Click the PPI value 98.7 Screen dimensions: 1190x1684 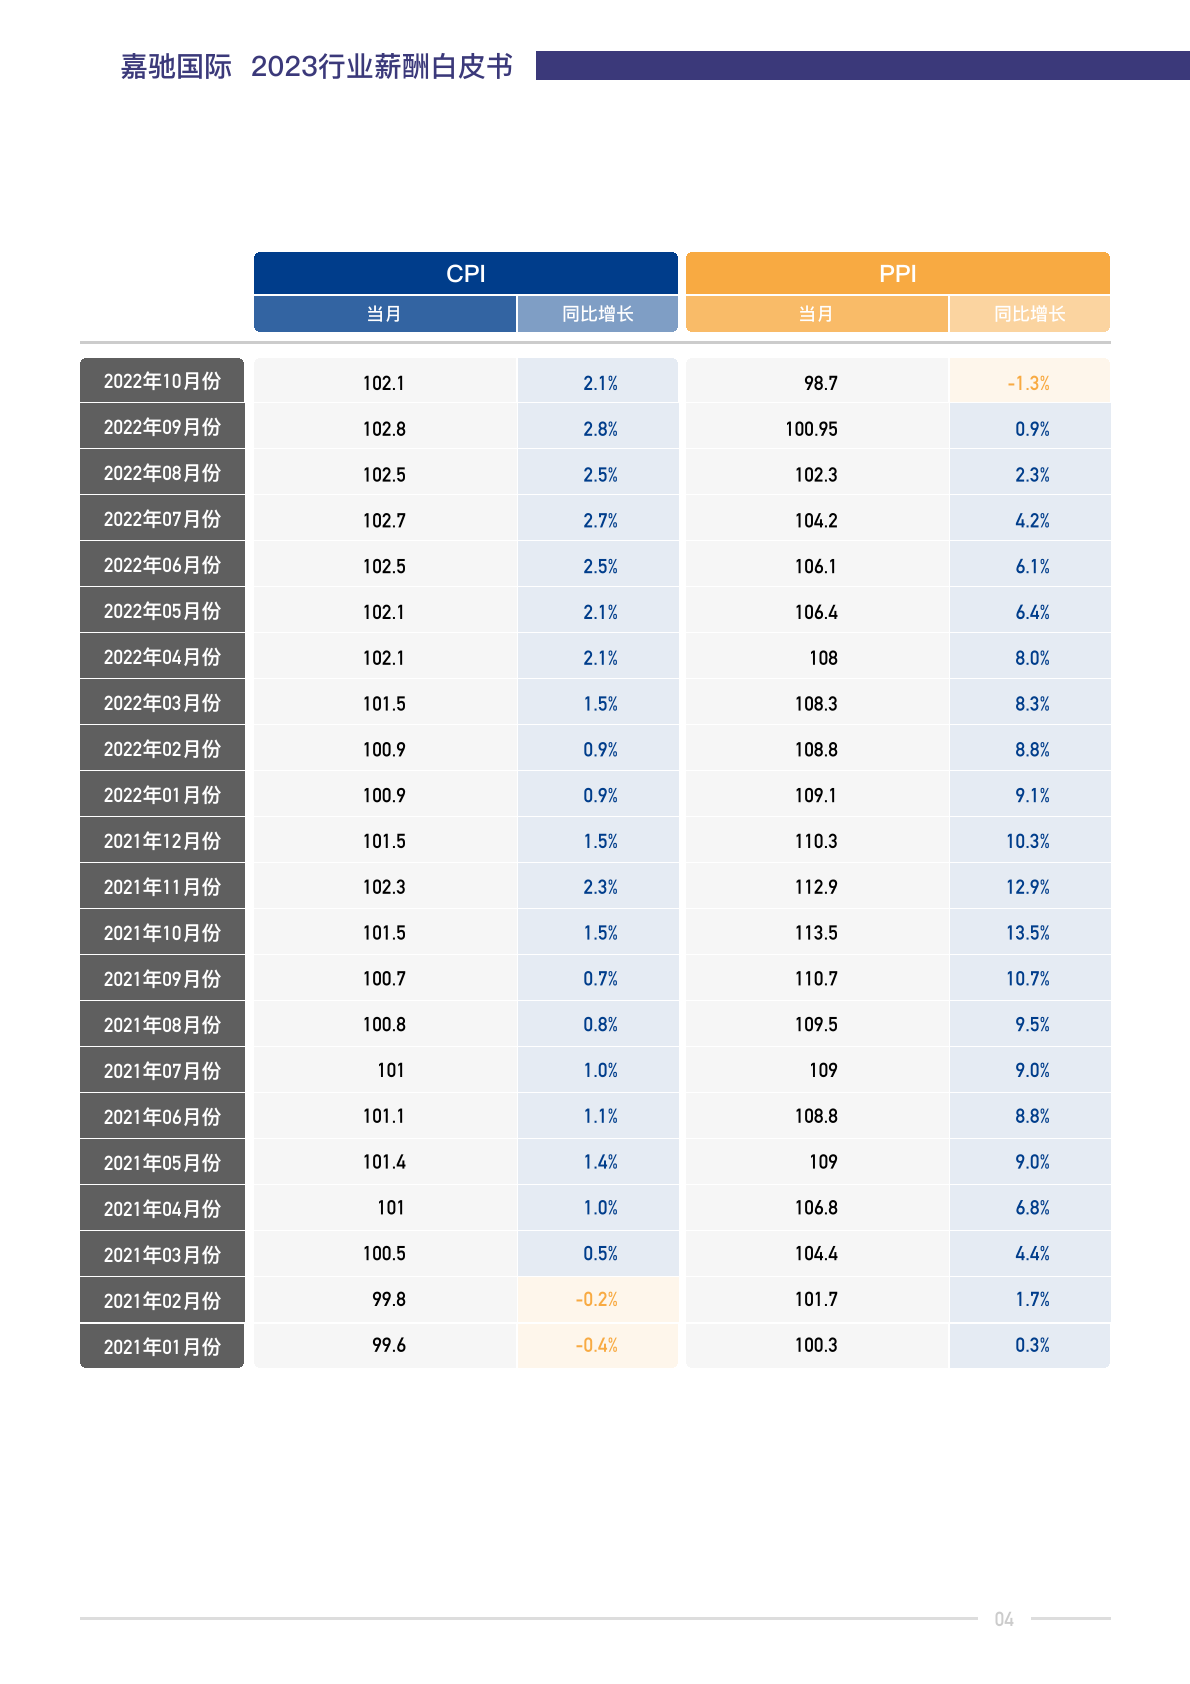coord(820,383)
